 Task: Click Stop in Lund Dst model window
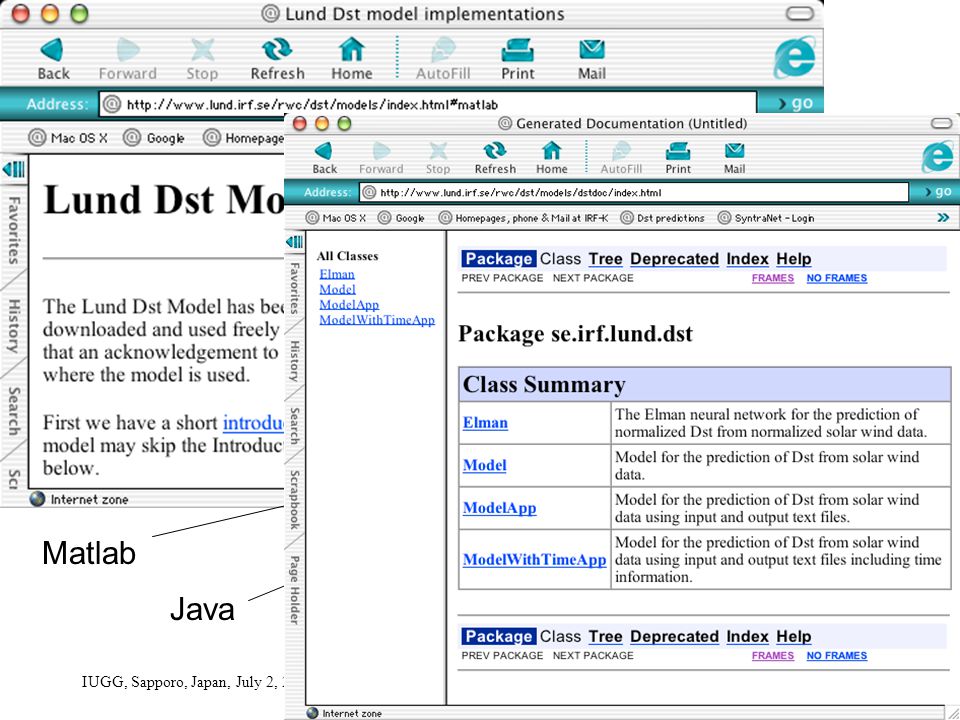pyautogui.click(x=202, y=59)
